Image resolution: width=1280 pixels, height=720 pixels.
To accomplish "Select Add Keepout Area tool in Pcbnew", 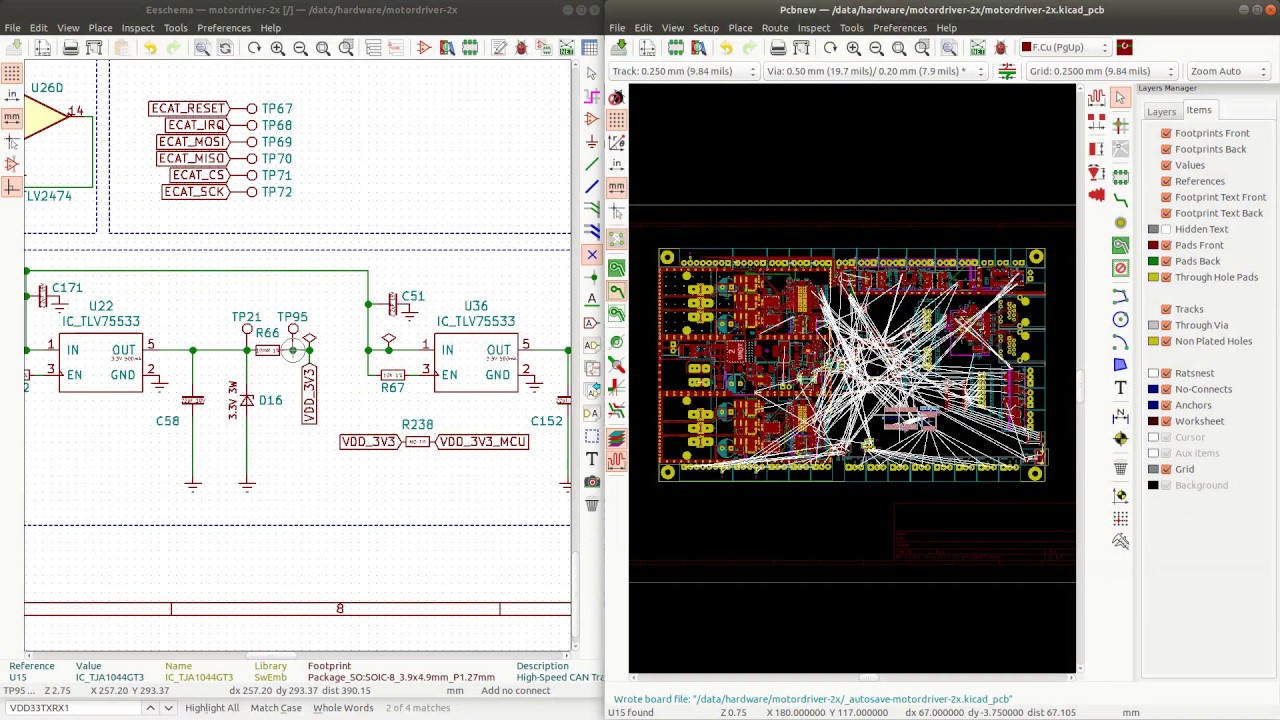I will (1120, 268).
